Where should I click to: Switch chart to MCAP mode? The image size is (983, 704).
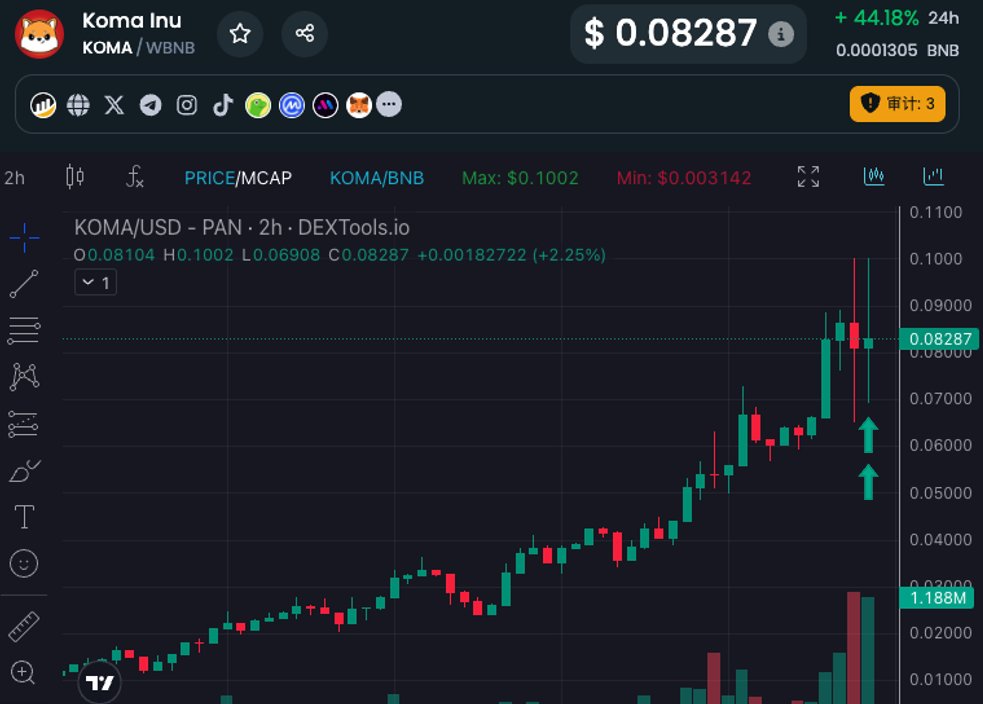point(266,178)
